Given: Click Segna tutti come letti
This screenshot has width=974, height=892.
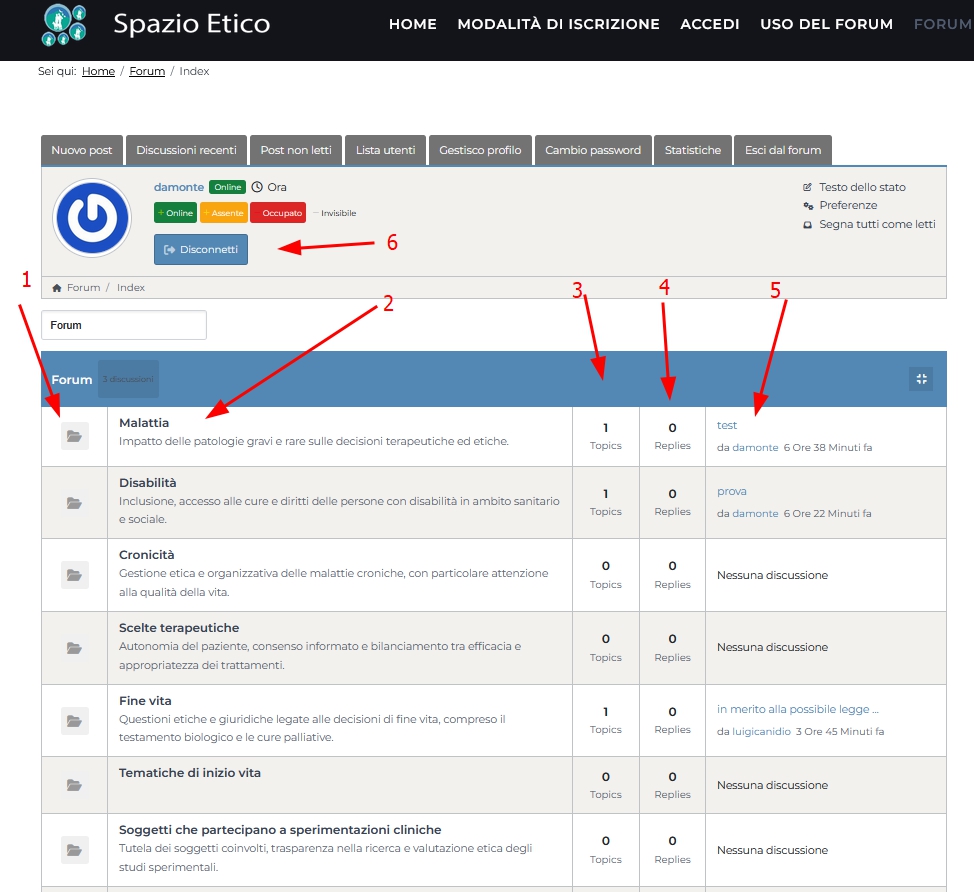Looking at the screenshot, I should click(x=876, y=224).
